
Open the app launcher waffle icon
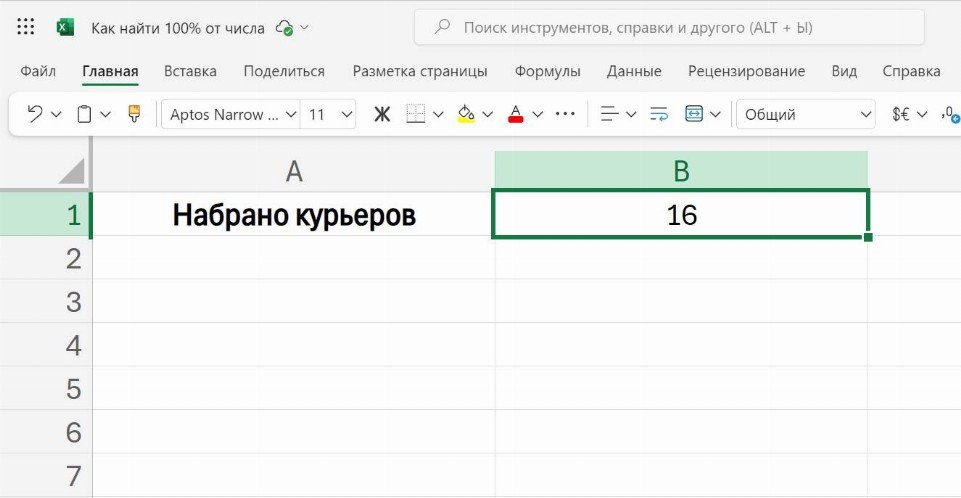click(26, 27)
